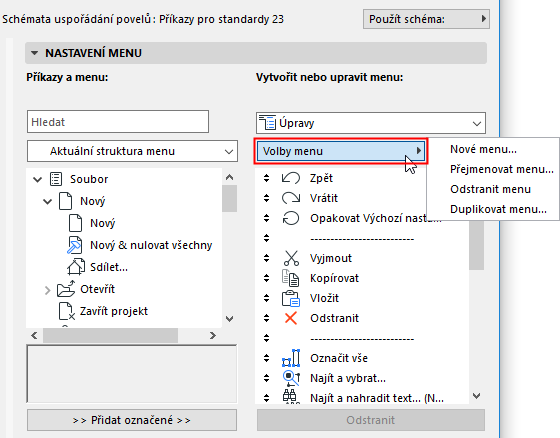This screenshot has height=438, width=560.
Task: Click the blank page icon of Nový submenu
Action: coord(65,201)
